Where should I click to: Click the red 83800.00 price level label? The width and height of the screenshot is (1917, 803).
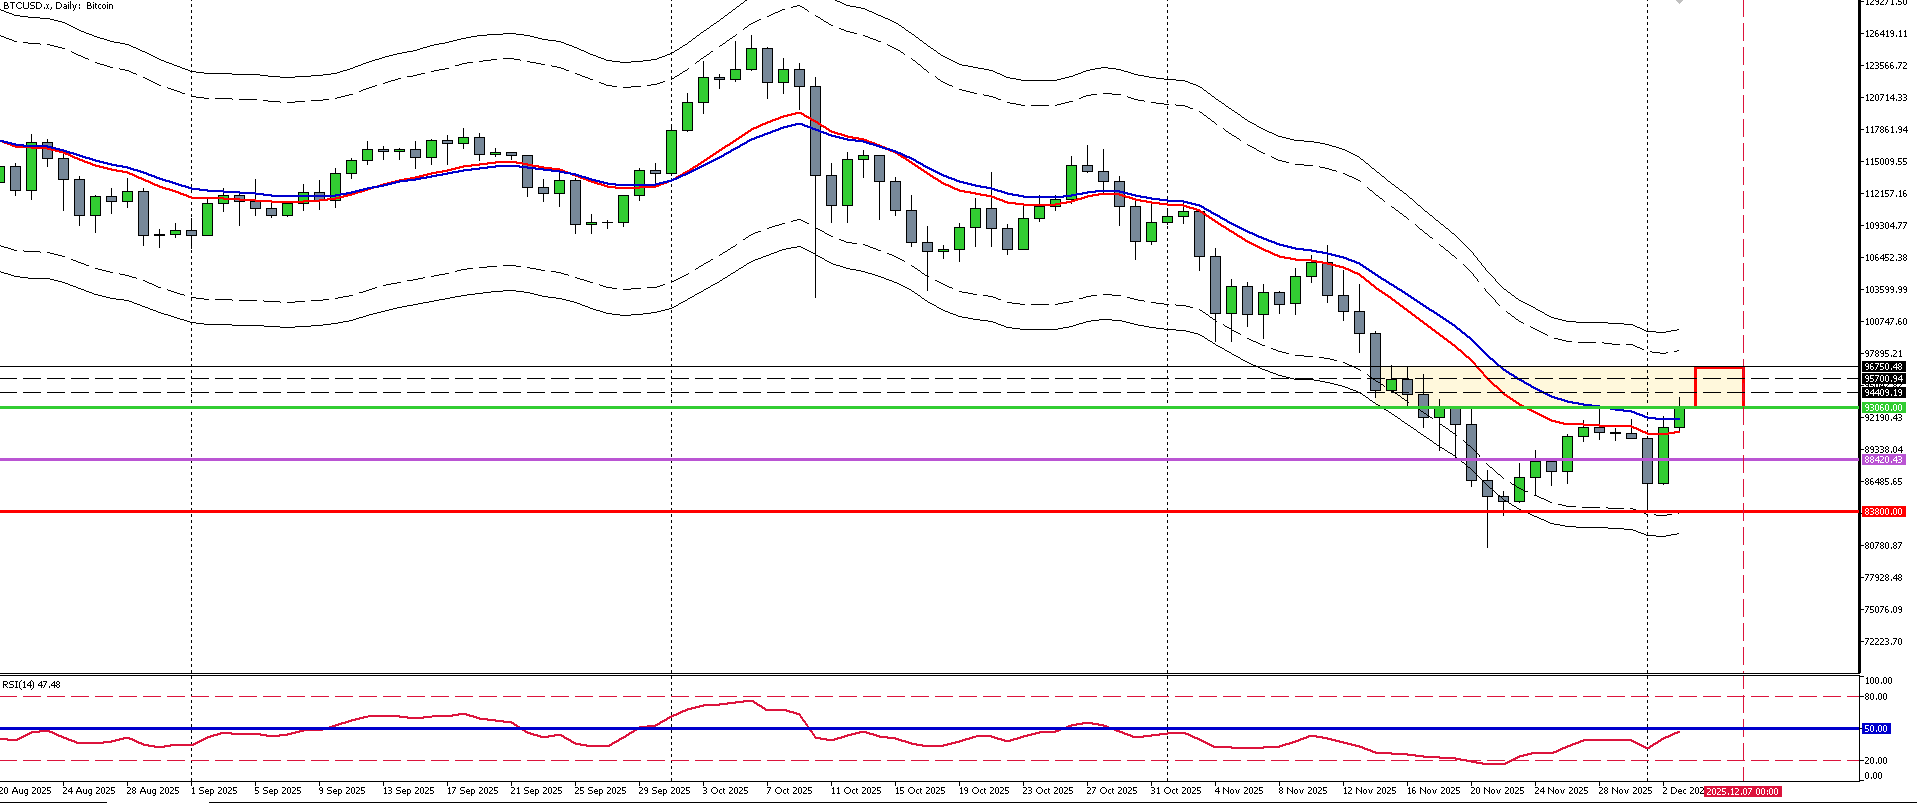coord(1883,512)
